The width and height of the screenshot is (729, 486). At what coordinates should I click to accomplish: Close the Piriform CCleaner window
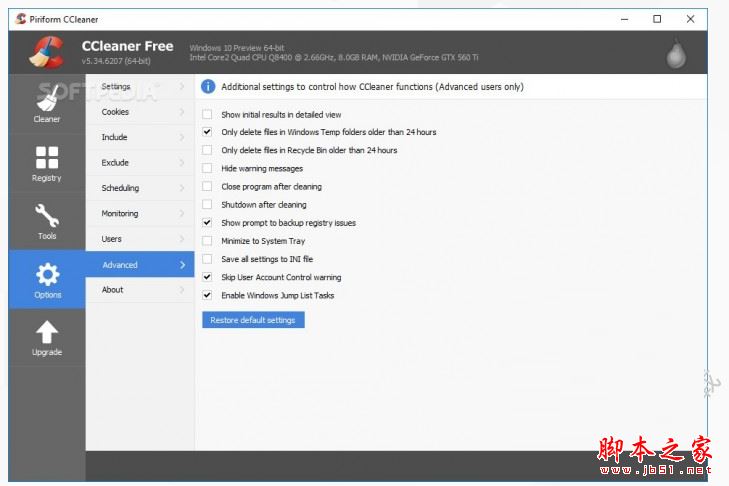point(690,19)
